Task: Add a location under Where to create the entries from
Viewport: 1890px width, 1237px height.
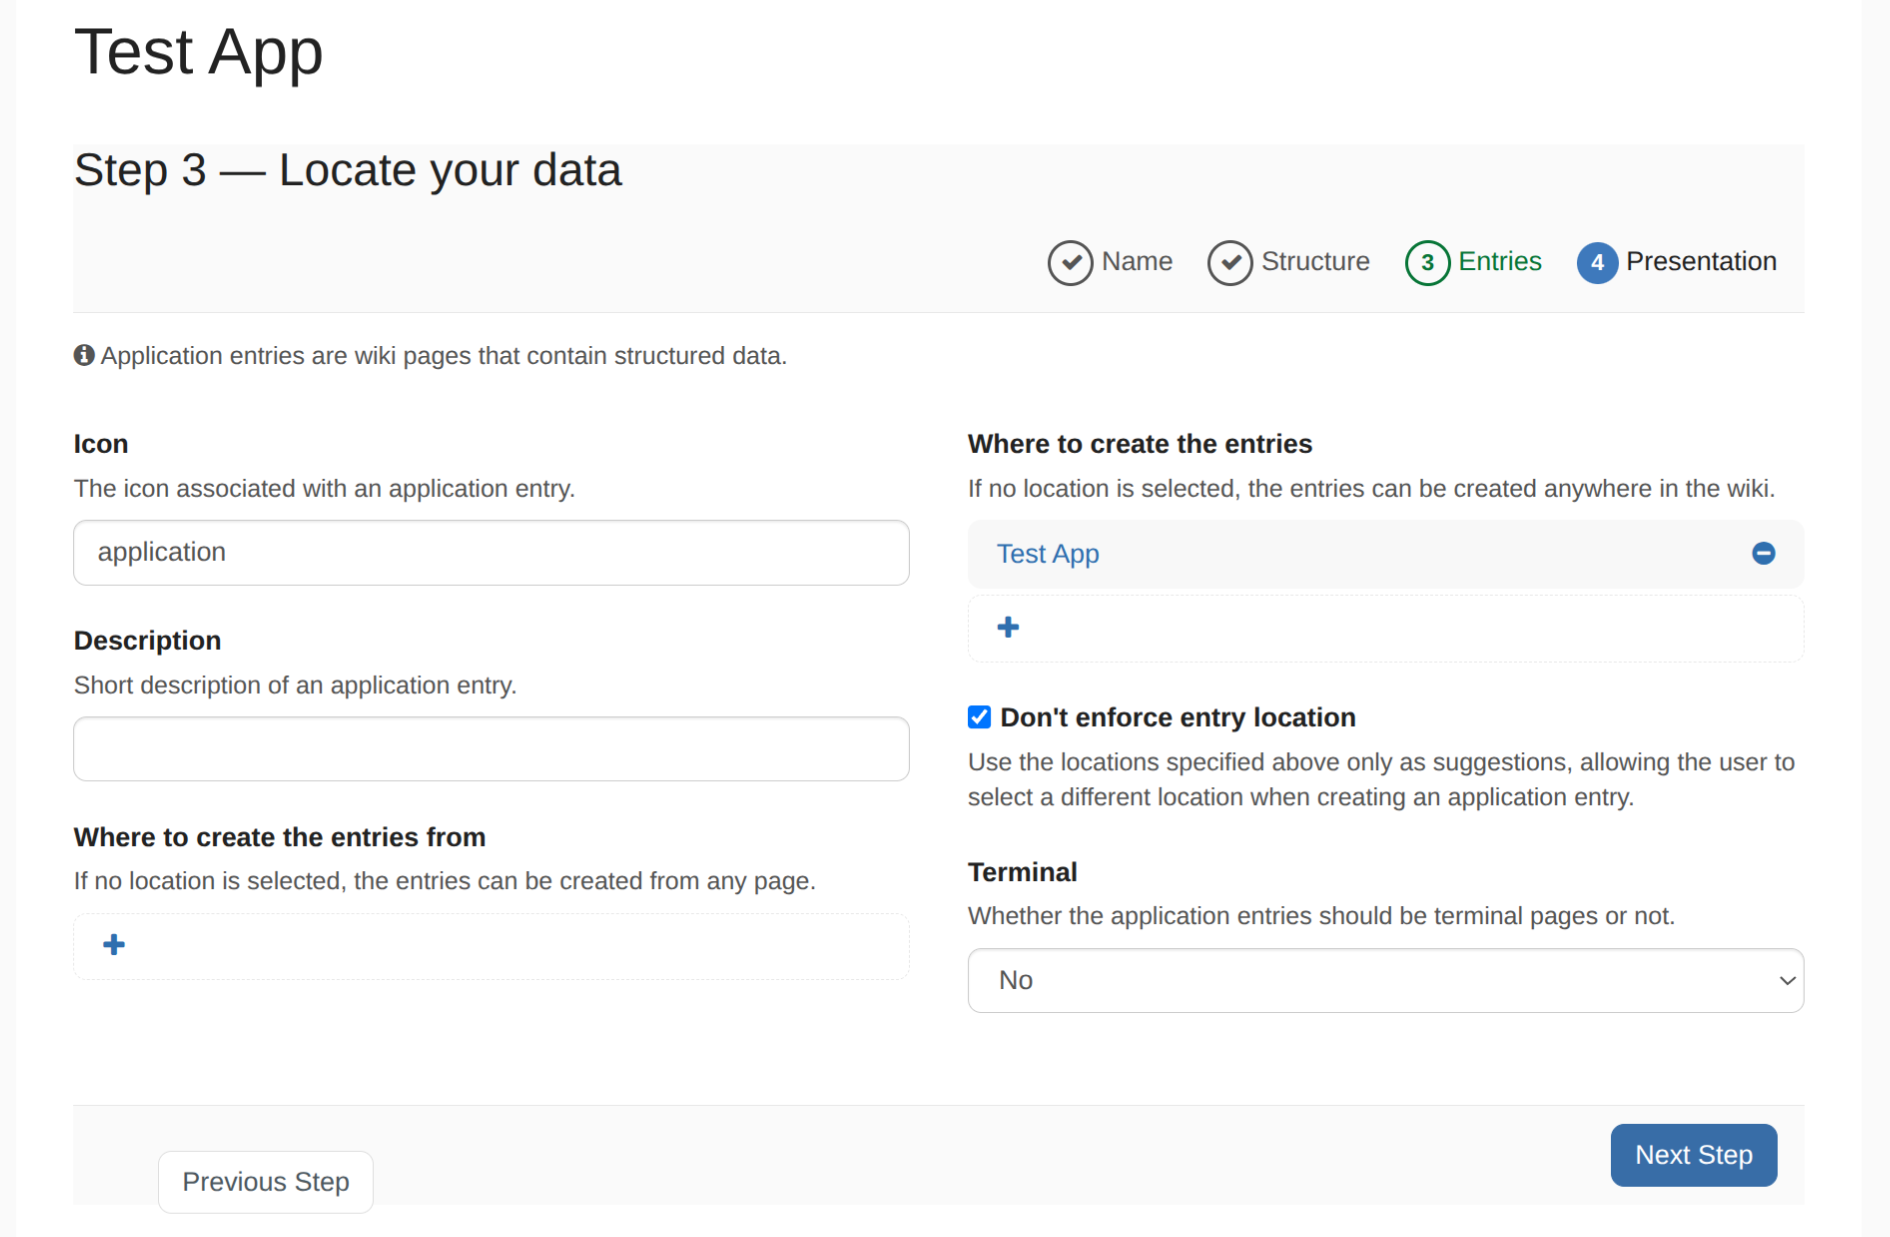Action: click(x=114, y=945)
